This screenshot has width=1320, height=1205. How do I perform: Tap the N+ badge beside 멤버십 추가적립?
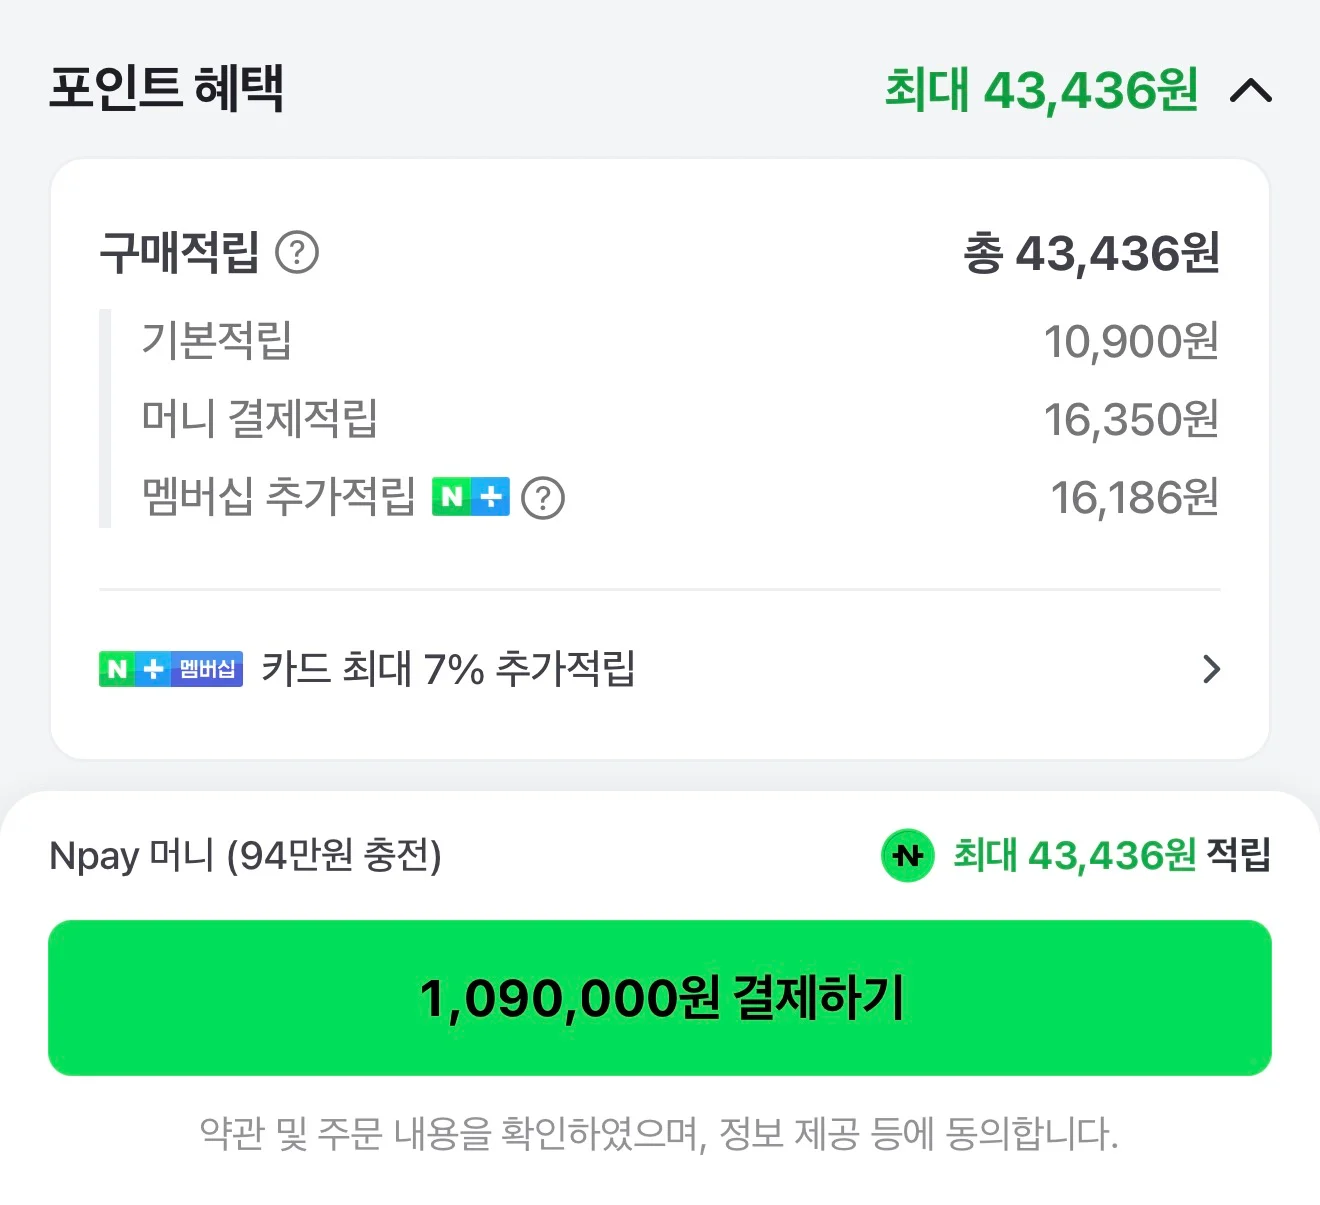pos(470,497)
